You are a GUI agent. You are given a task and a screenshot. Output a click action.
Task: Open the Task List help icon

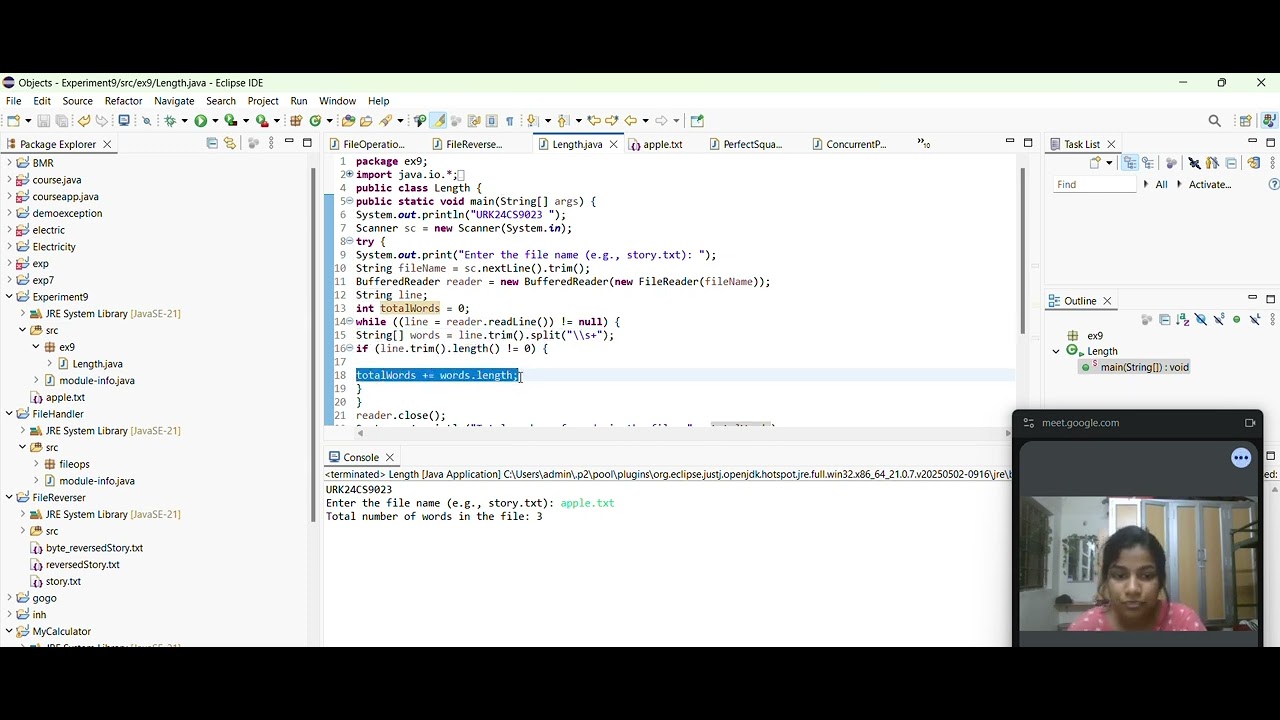pyautogui.click(x=1274, y=184)
